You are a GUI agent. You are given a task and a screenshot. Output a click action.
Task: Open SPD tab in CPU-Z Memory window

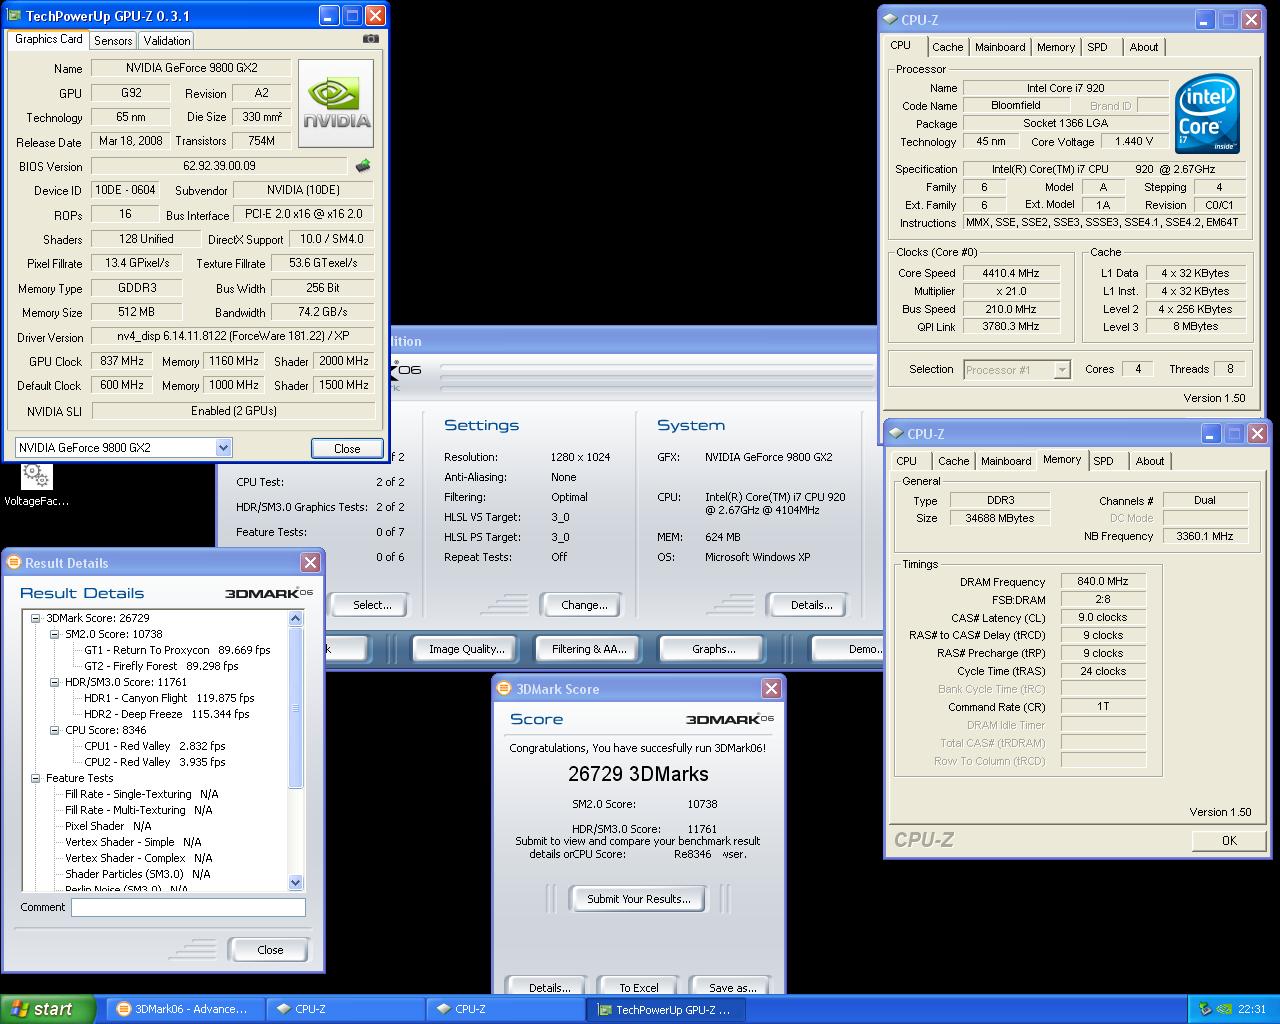pos(1103,461)
